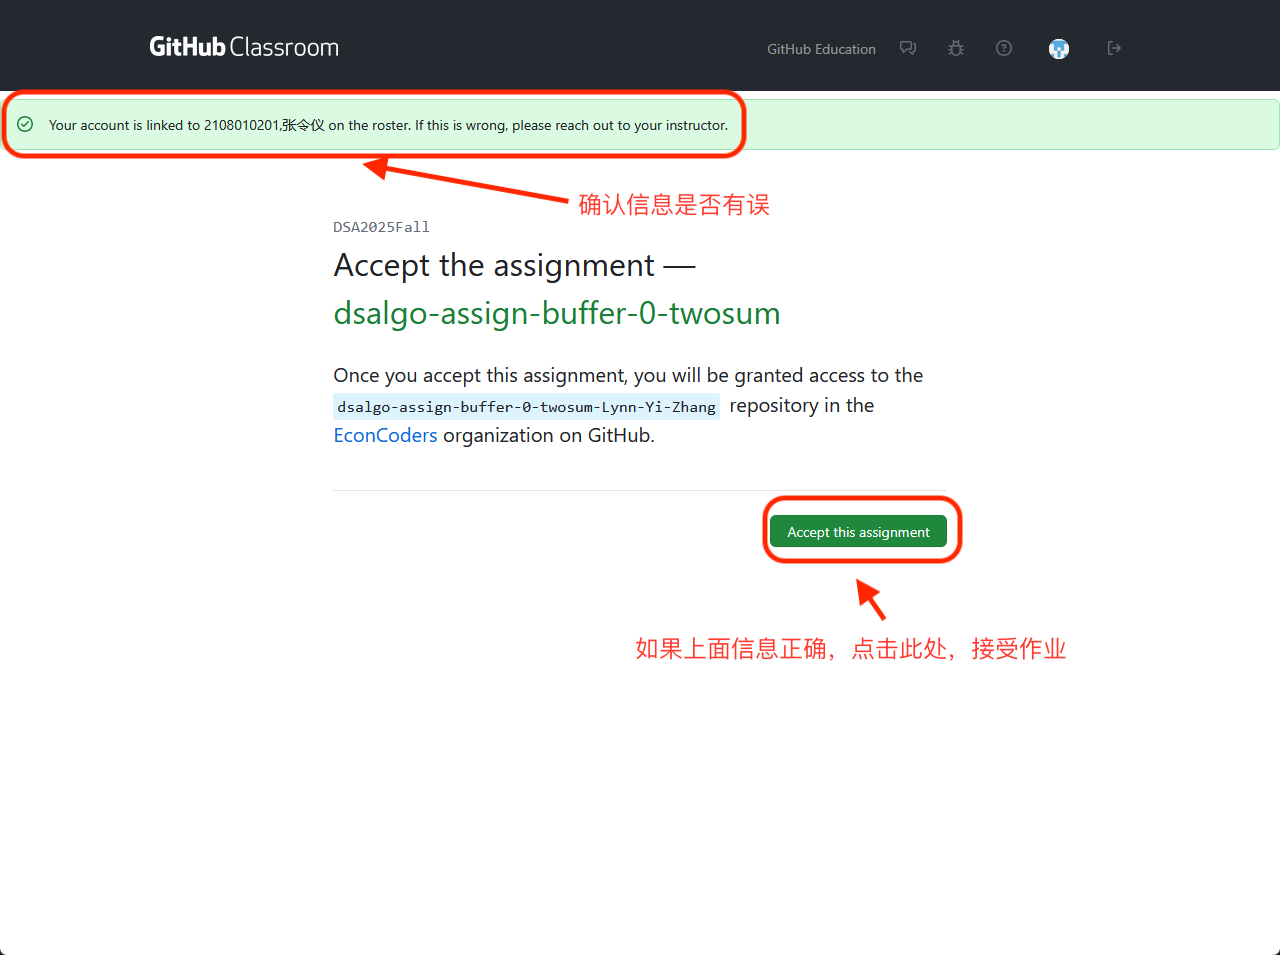Click the dsalgo-assign-buffer-0-twosum assignment title
The width and height of the screenshot is (1280, 955).
(x=556, y=313)
